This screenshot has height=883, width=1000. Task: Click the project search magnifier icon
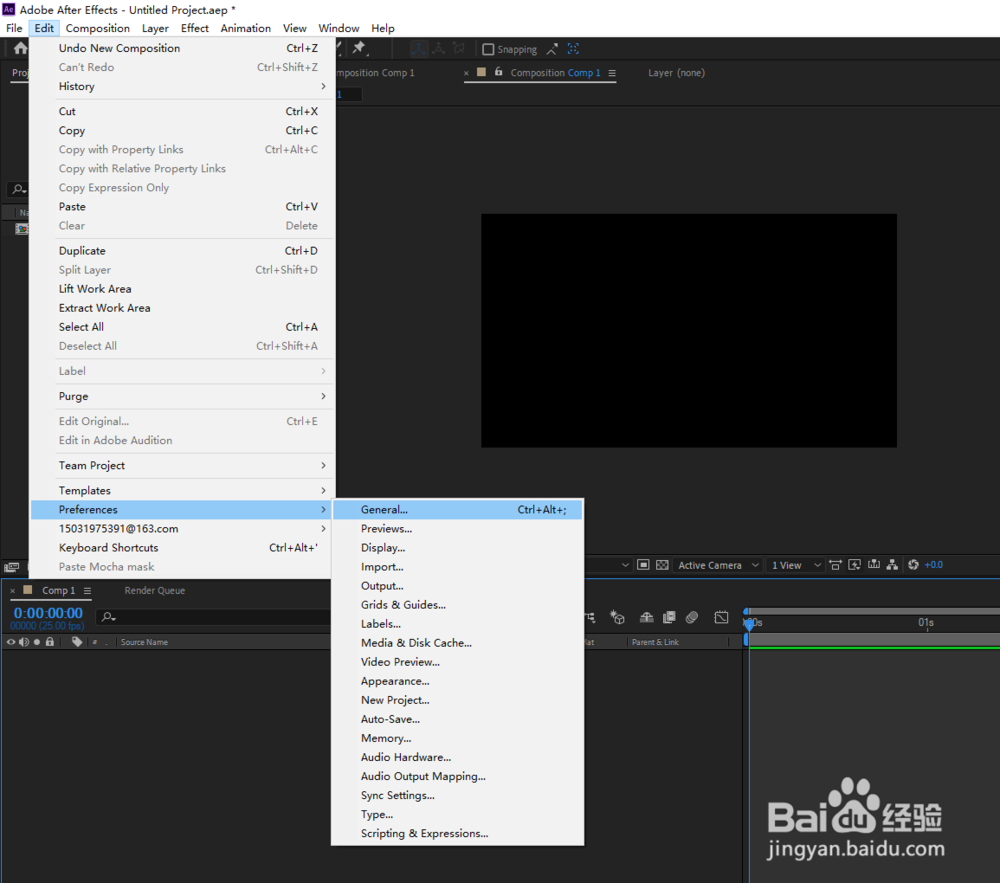[18, 189]
